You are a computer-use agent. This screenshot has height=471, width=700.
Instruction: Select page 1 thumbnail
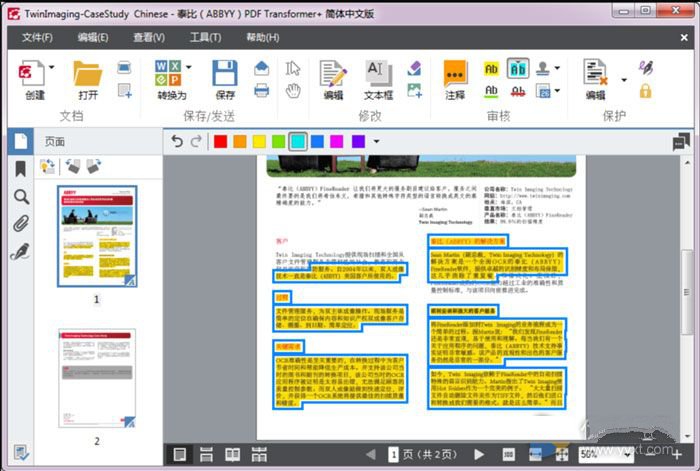(97, 236)
